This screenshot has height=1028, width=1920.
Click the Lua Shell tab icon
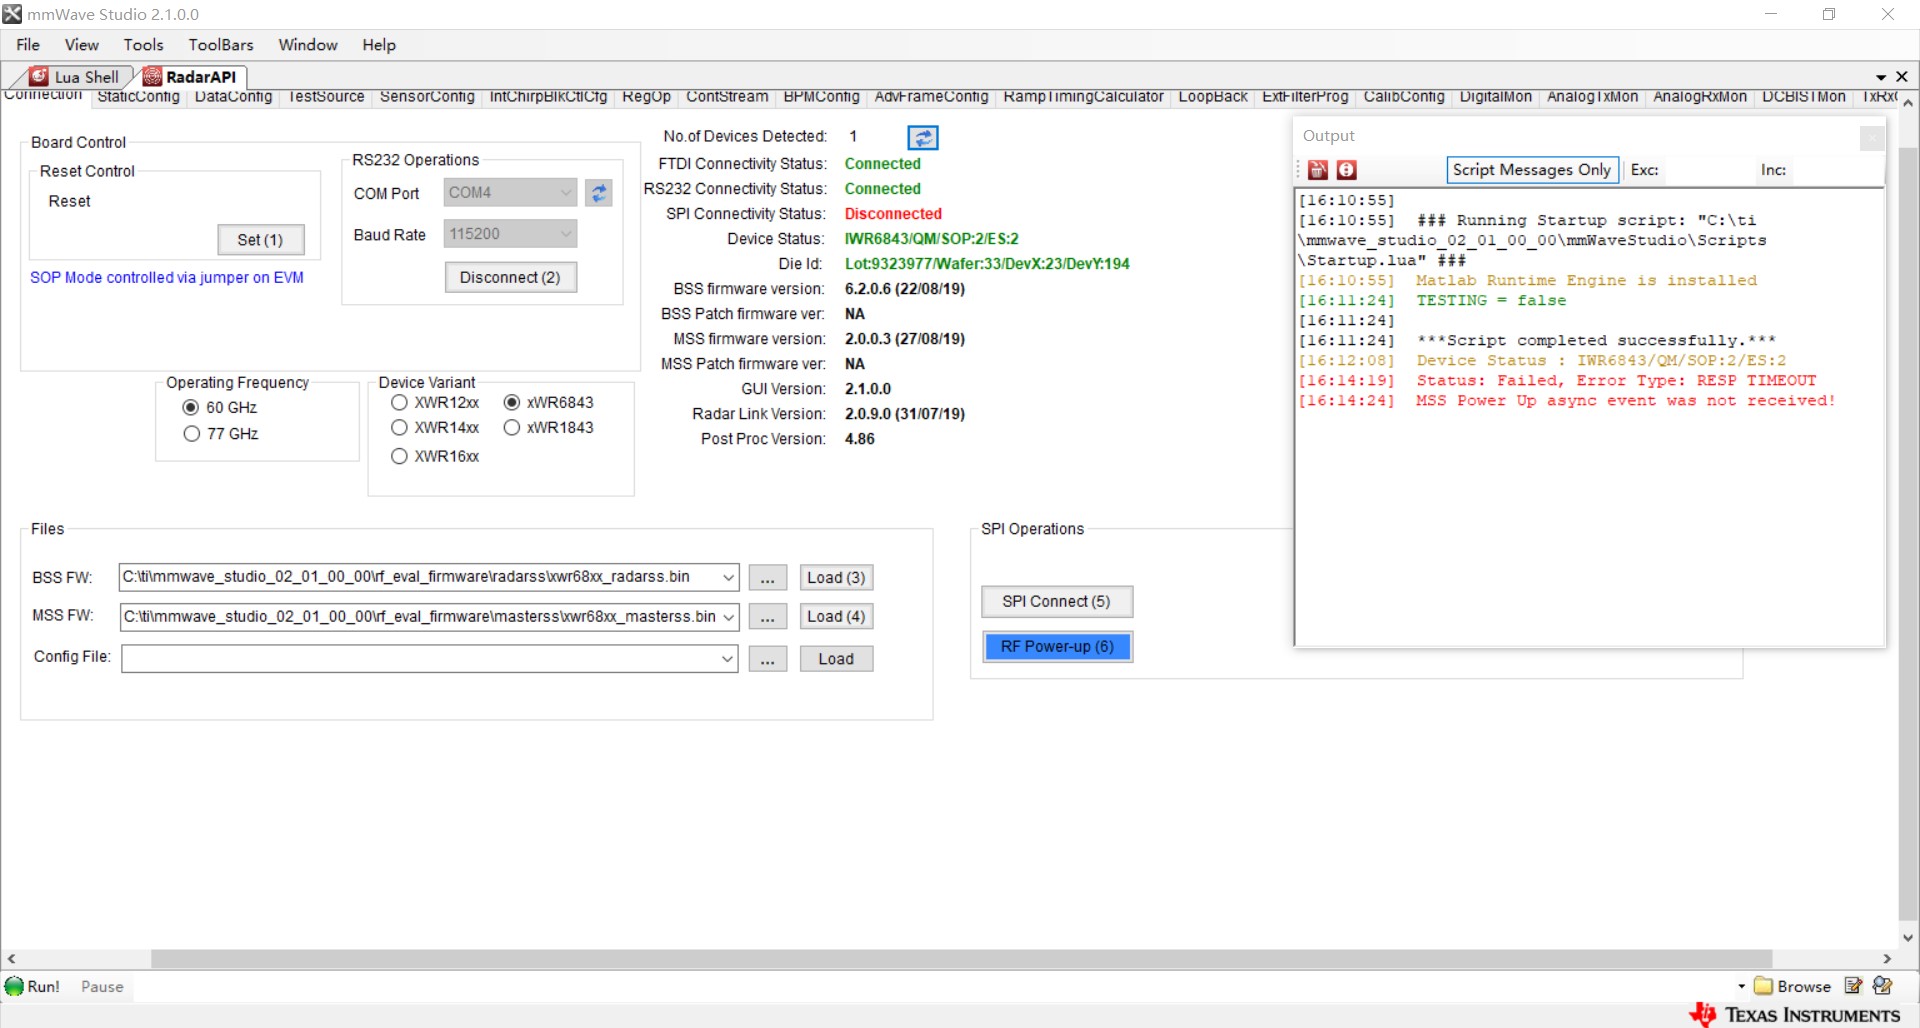point(39,77)
